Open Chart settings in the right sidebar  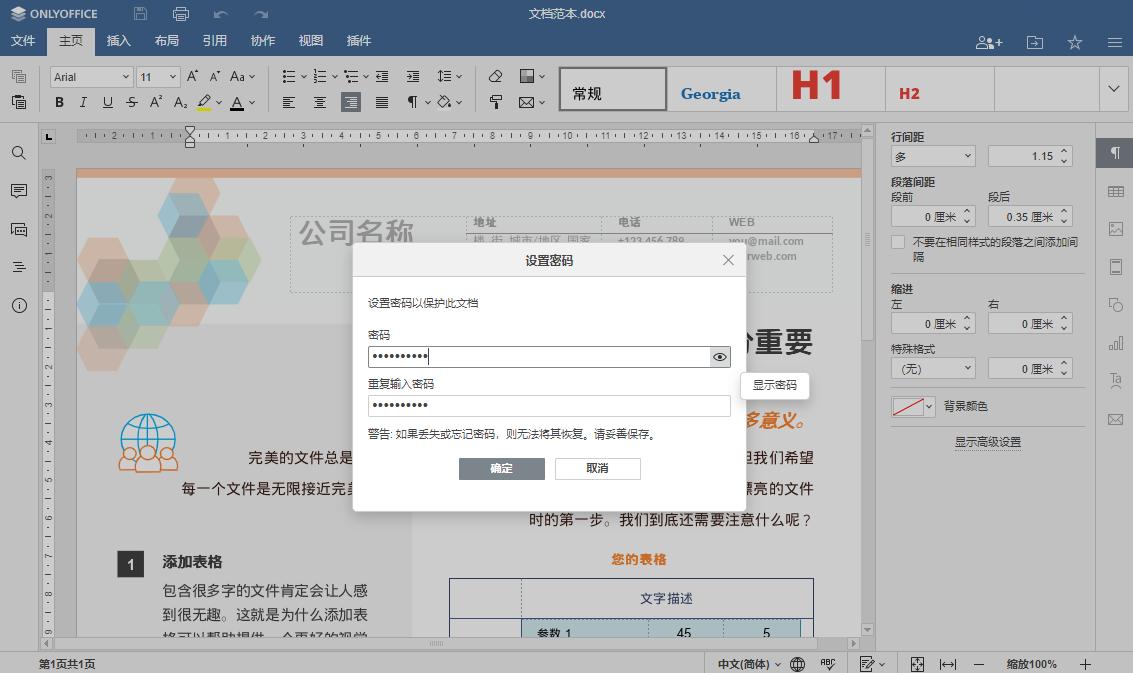[x=1116, y=342]
